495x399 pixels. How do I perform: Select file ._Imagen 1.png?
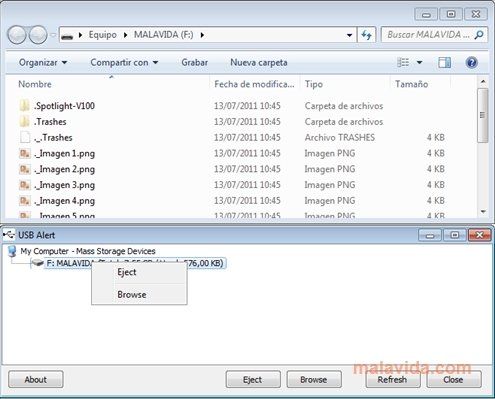pos(64,153)
